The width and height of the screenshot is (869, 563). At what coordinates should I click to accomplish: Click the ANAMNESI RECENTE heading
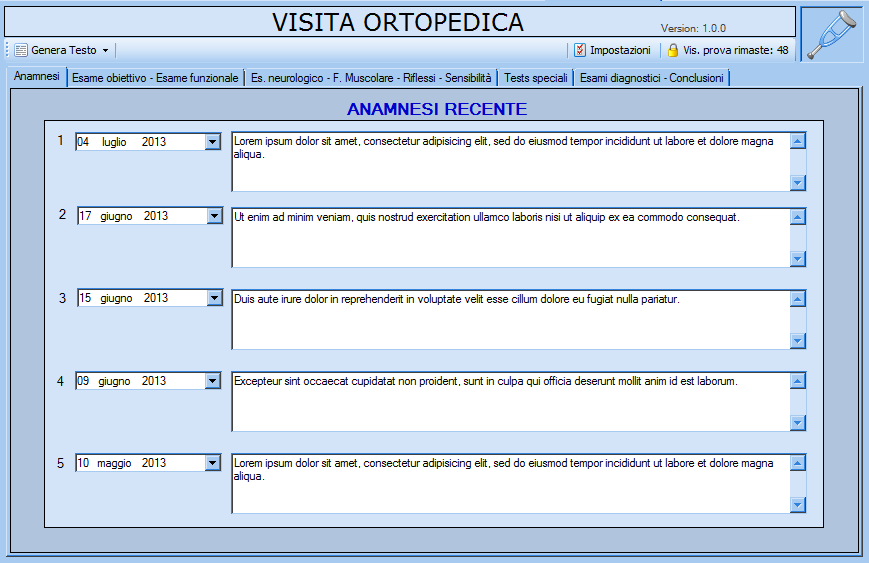point(437,109)
